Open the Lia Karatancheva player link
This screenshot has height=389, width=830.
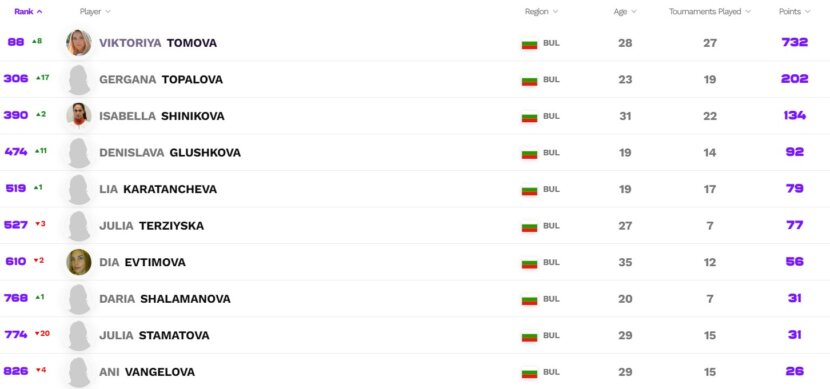(x=158, y=189)
